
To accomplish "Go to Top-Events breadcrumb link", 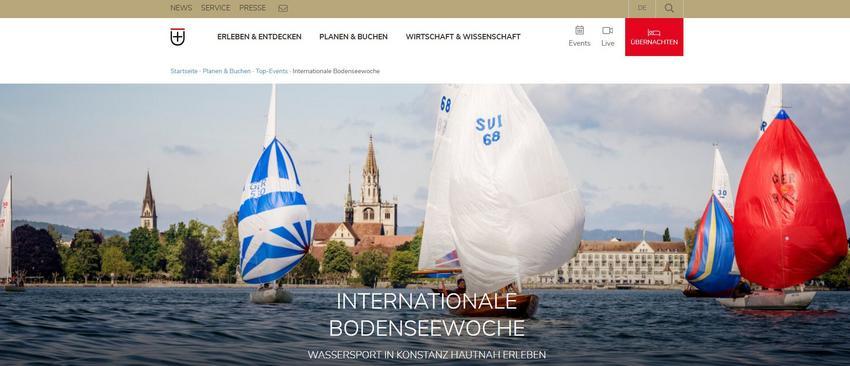I will (x=272, y=71).
